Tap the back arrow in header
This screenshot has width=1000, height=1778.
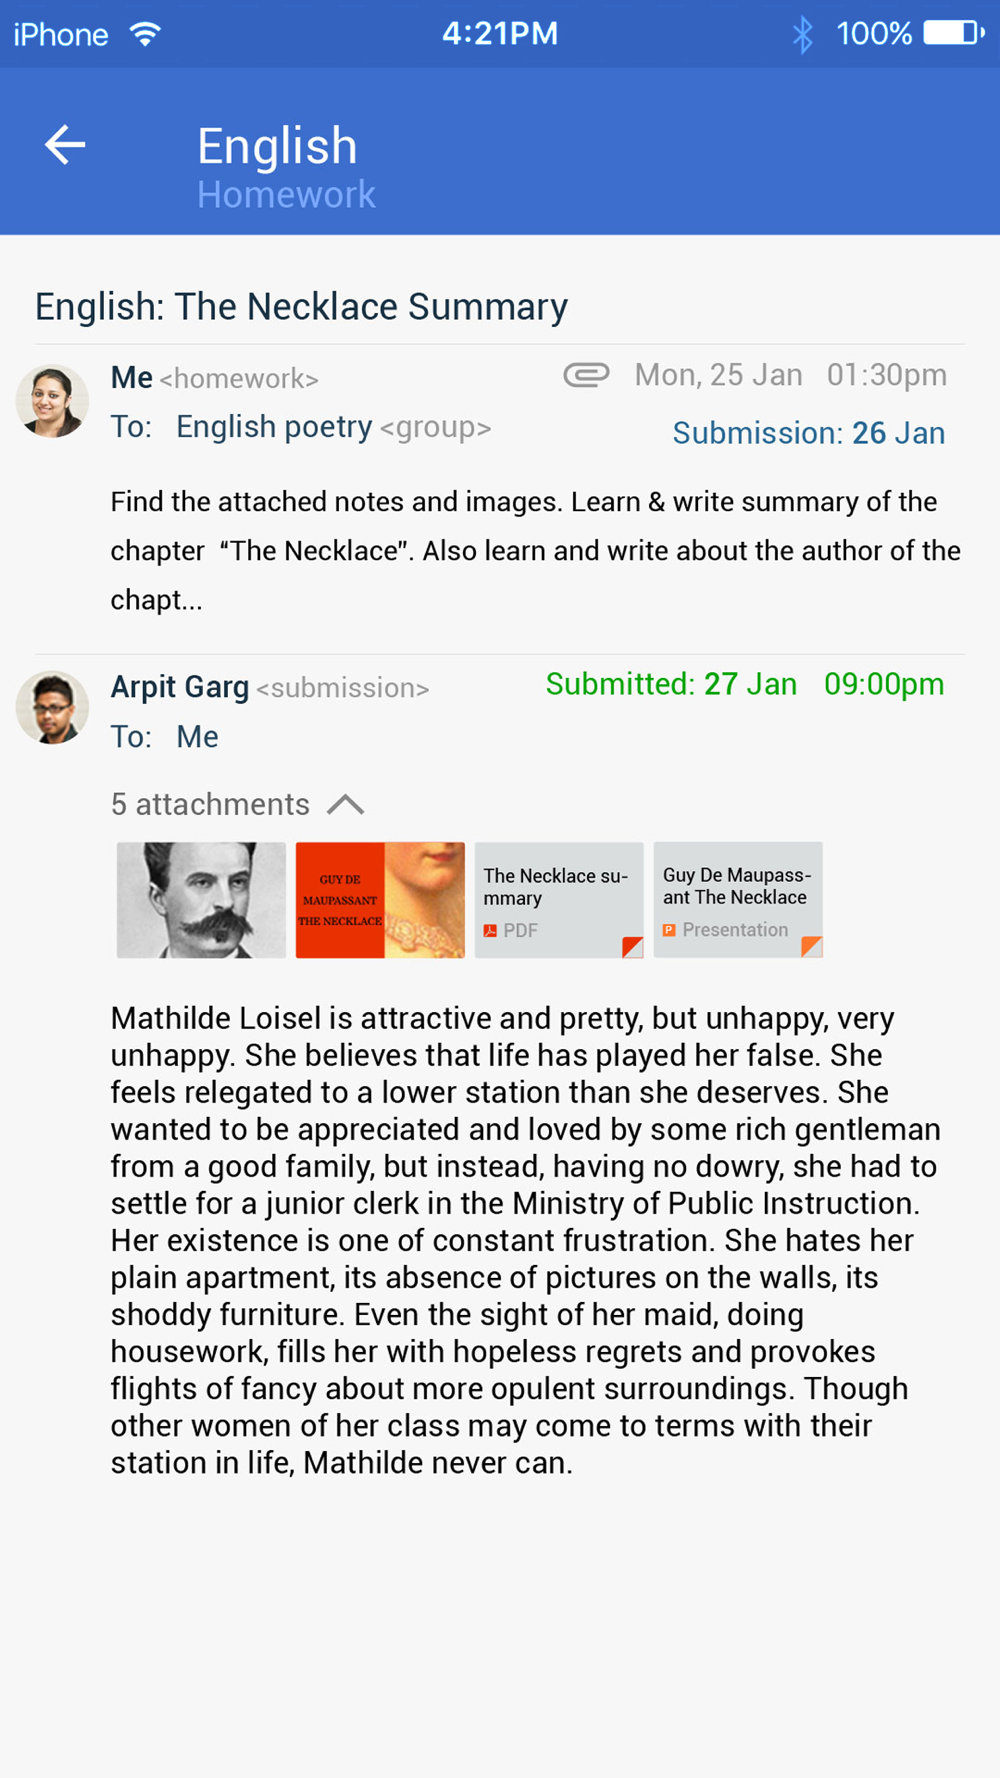point(66,146)
